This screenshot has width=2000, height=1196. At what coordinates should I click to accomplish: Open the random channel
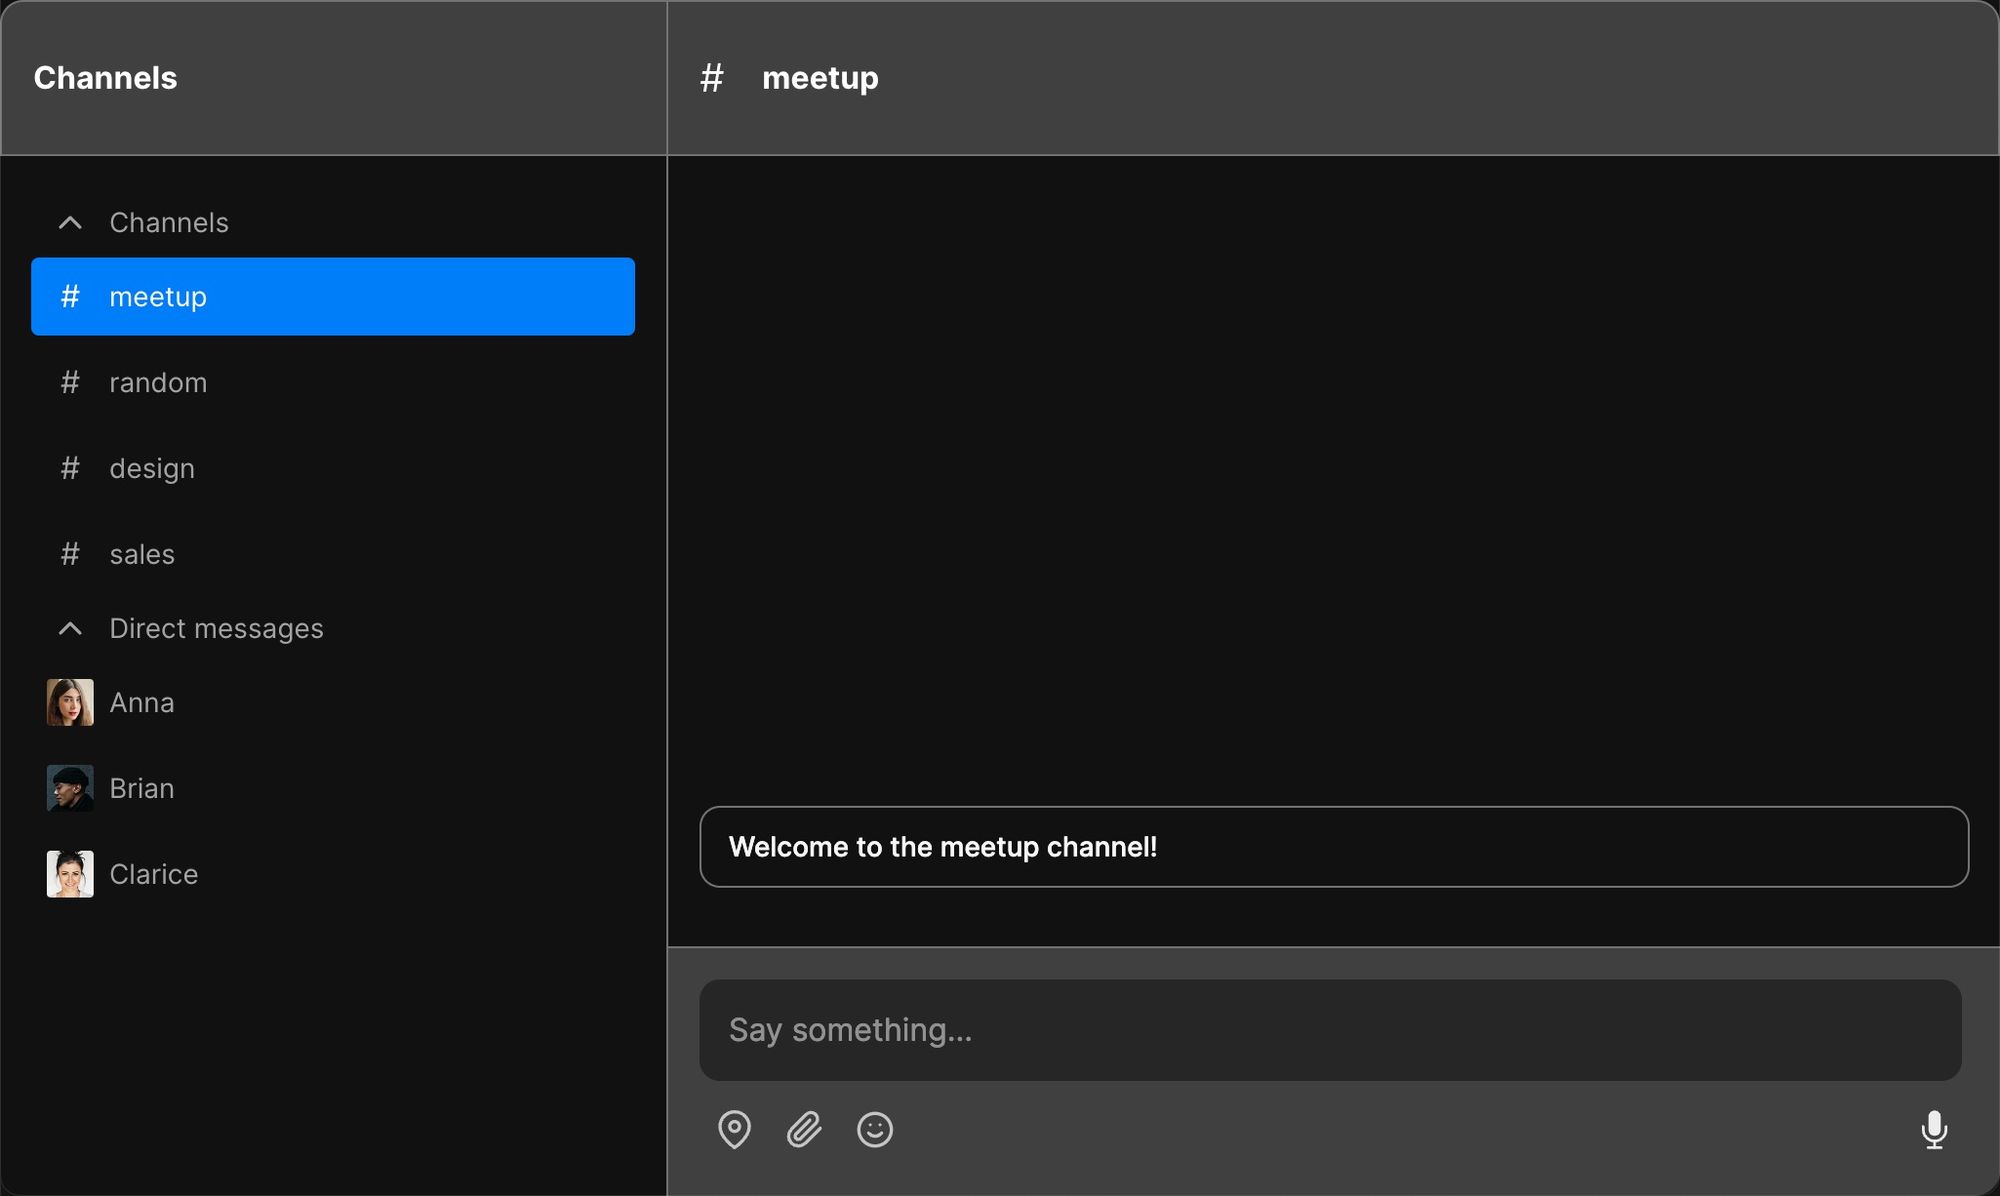tap(333, 382)
